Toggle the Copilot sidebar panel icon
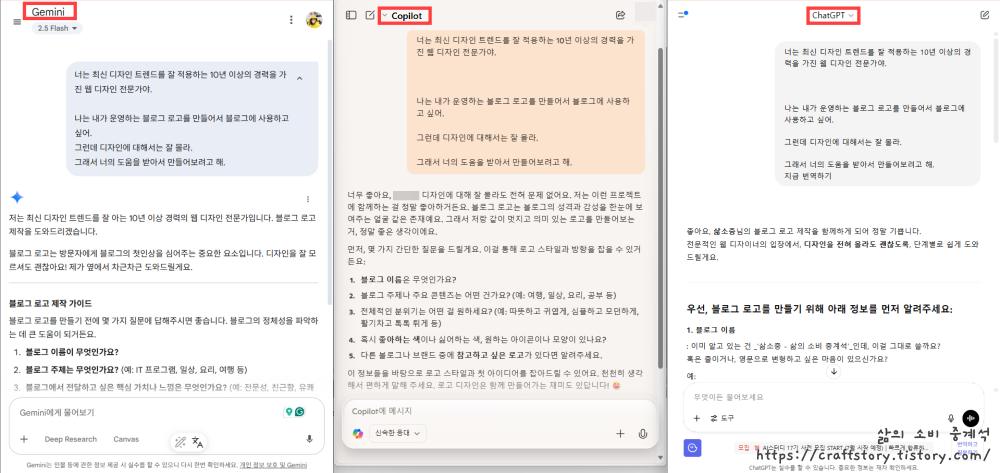Screen dimensions: 1000x473 351,15
